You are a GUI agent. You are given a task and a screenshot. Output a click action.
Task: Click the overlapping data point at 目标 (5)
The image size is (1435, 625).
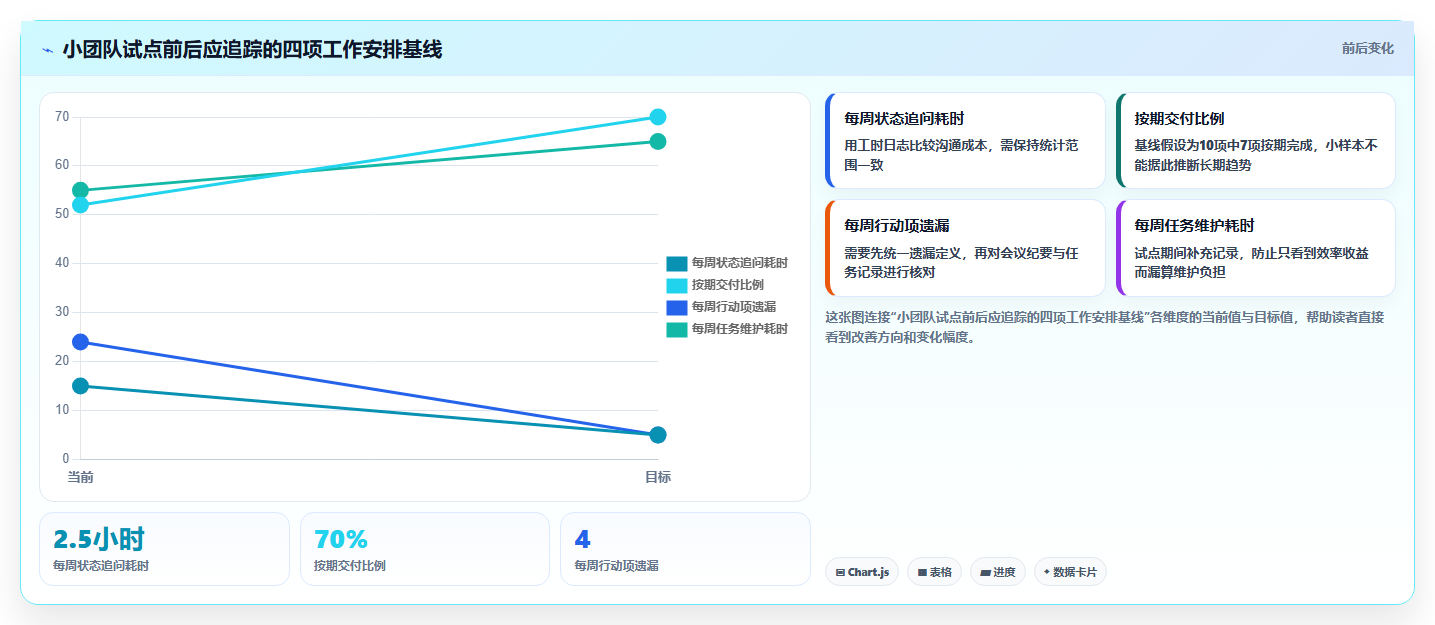point(658,435)
